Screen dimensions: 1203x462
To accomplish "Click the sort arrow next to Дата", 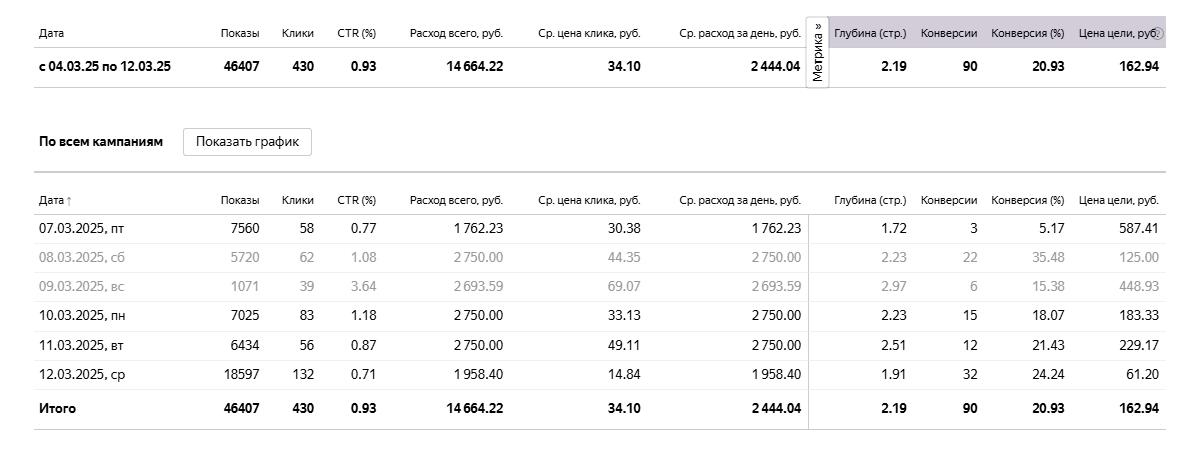I will click(x=69, y=201).
